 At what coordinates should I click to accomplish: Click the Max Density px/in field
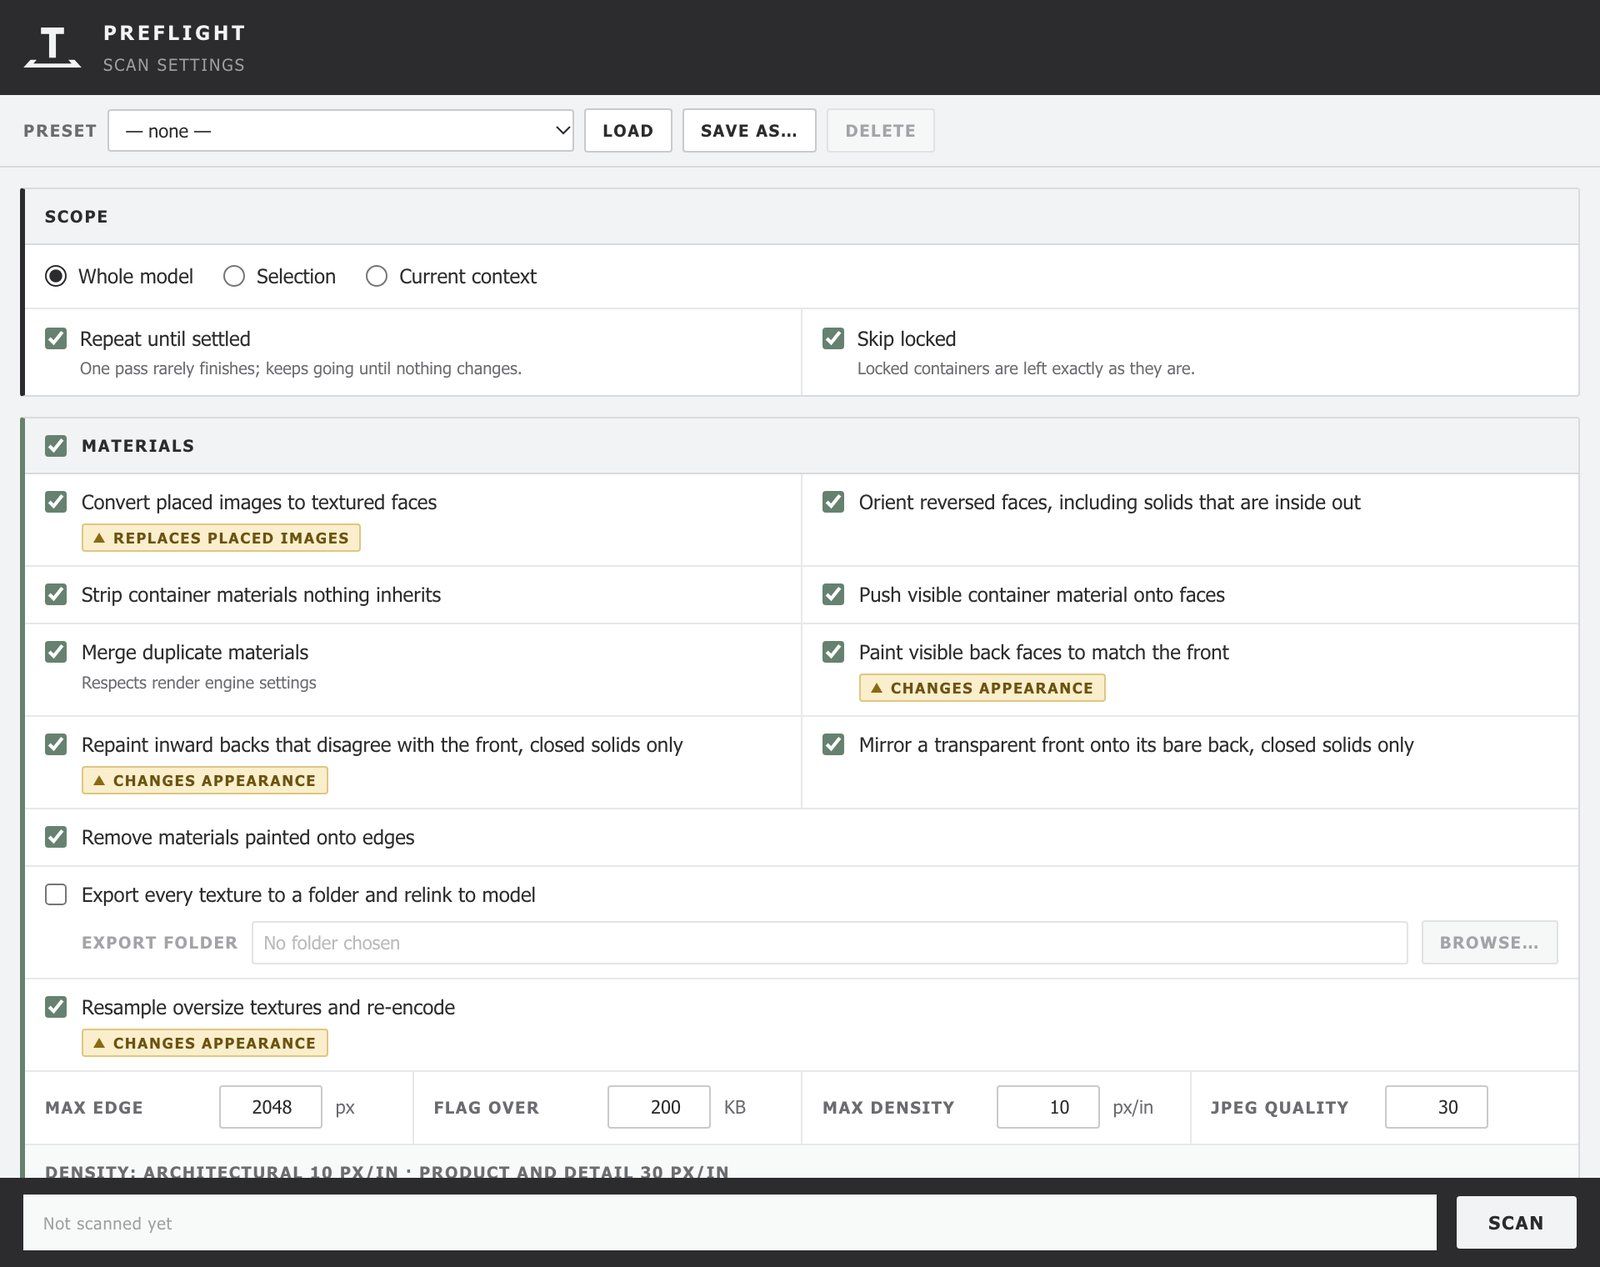(1048, 1107)
